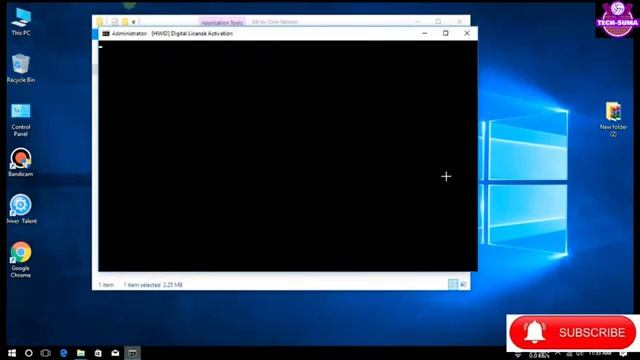Show hidden system tray icons chevron
Image resolution: width=640 pixels, height=360 pixels.
[558, 353]
